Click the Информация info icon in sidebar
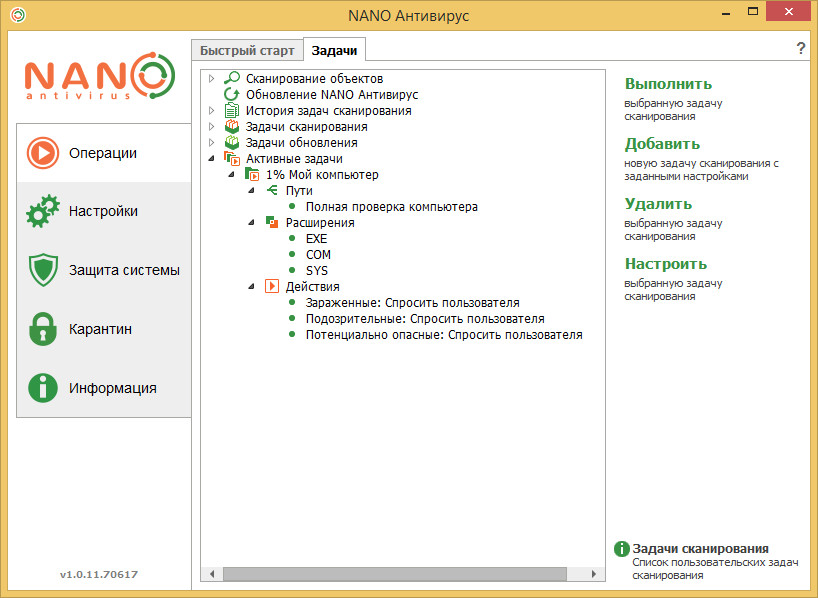The height and width of the screenshot is (598, 818). (x=43, y=388)
